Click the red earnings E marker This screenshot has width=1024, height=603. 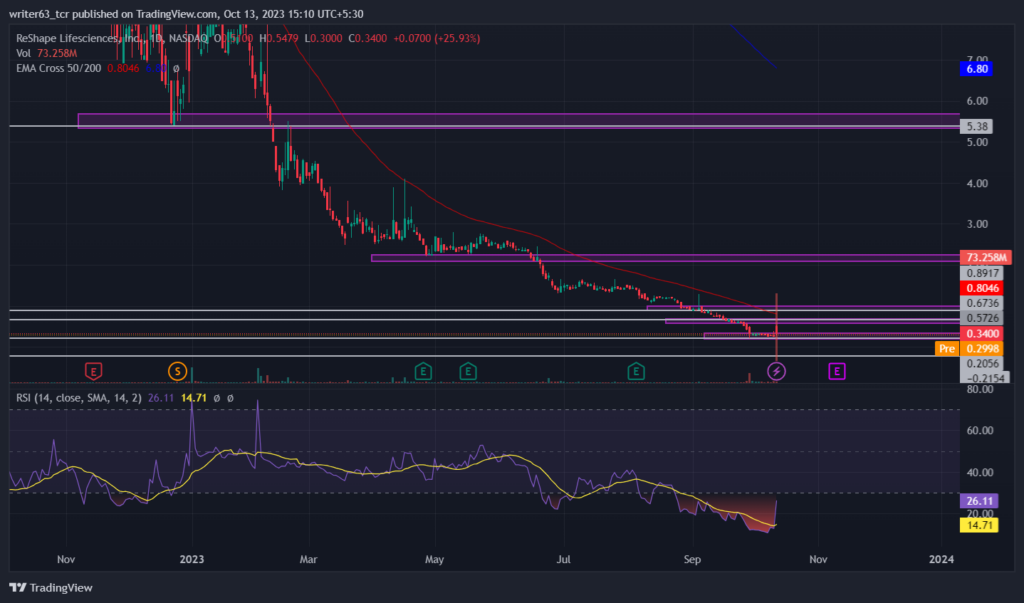93,372
